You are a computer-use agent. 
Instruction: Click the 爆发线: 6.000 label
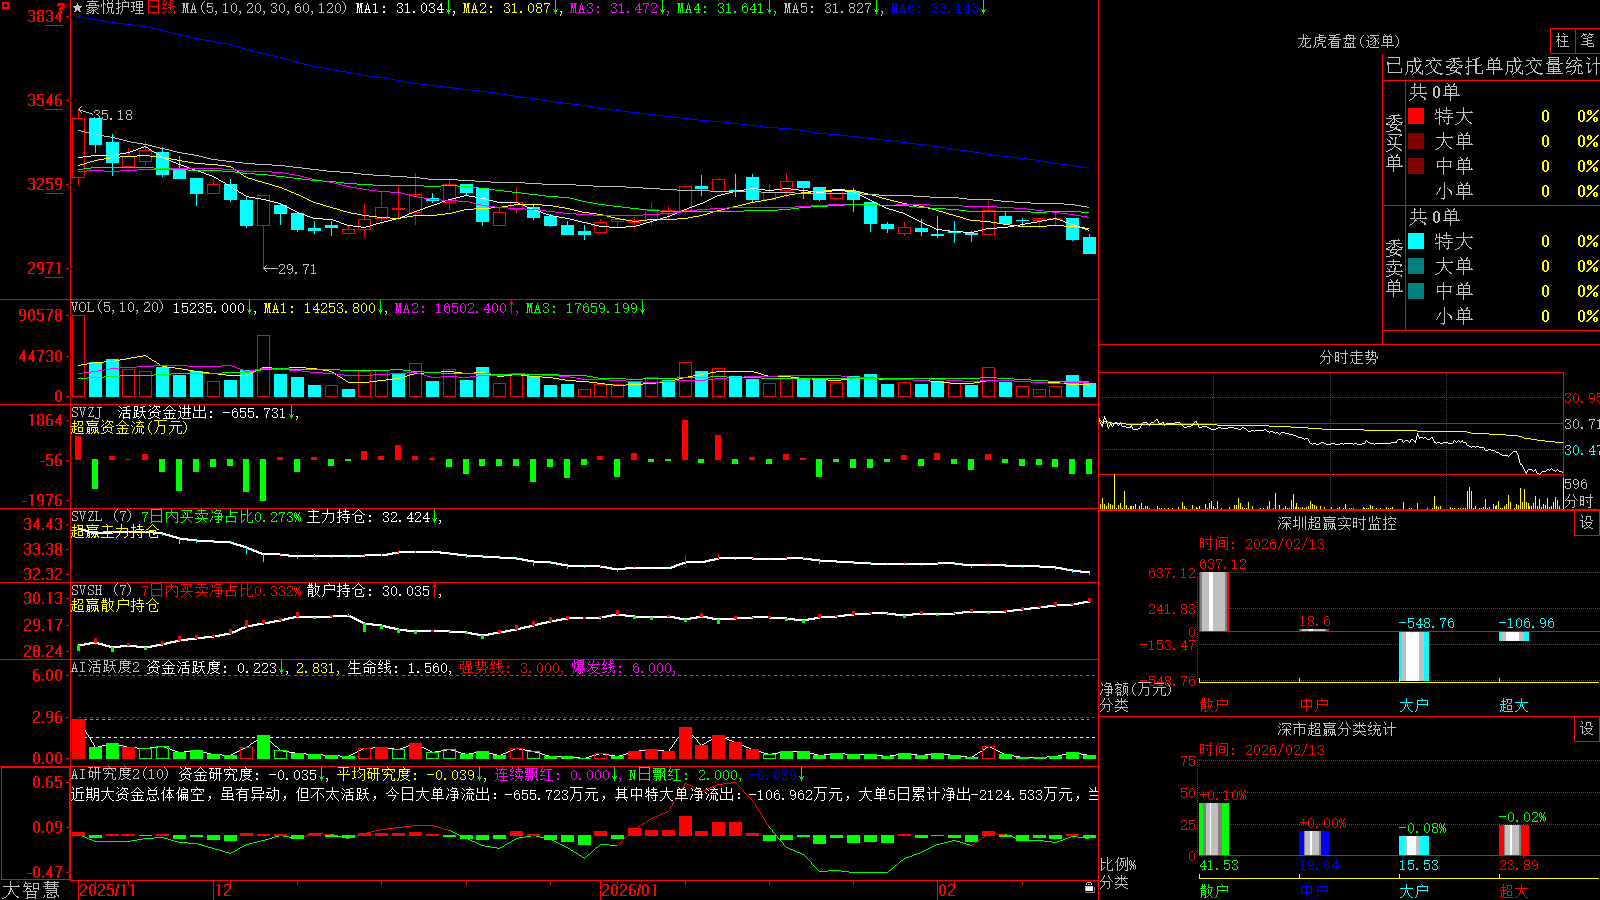tap(622, 667)
